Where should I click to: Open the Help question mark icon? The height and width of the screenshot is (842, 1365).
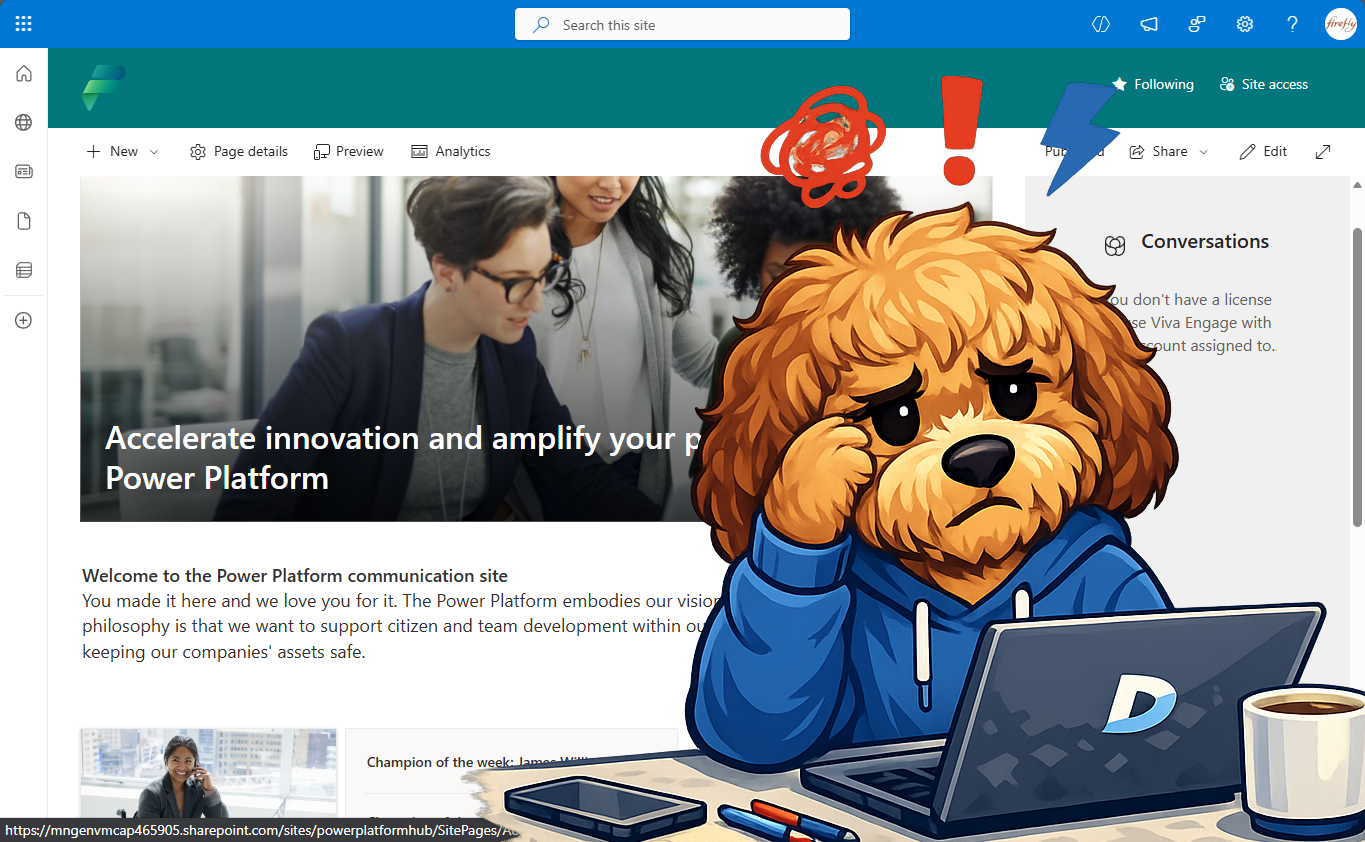(1293, 24)
